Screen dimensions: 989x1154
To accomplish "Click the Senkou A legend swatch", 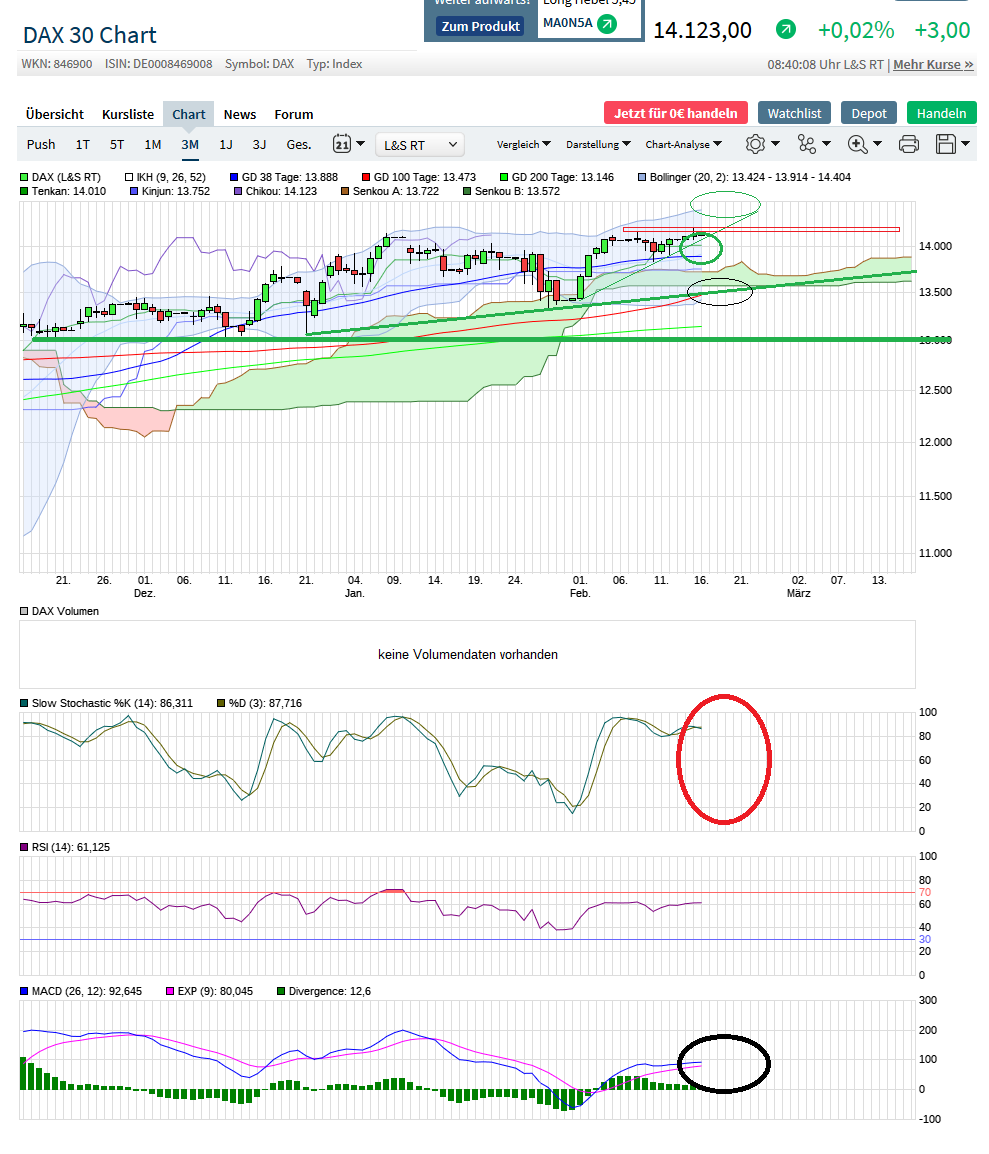I will click(345, 191).
